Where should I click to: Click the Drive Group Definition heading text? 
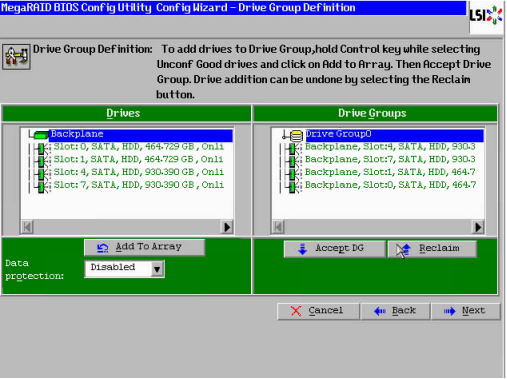click(93, 49)
